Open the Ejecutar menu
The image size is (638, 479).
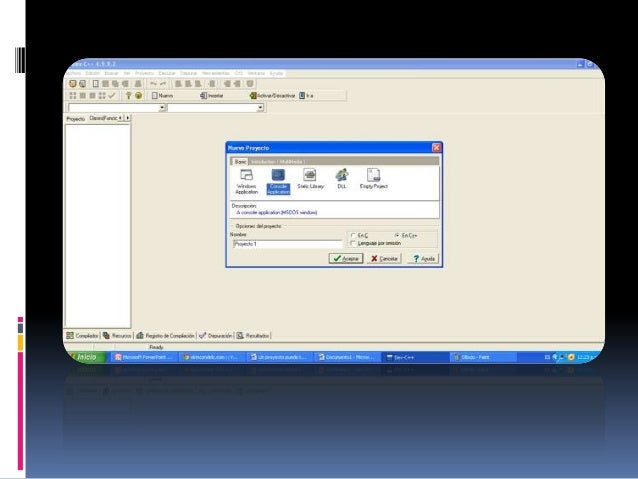167,73
